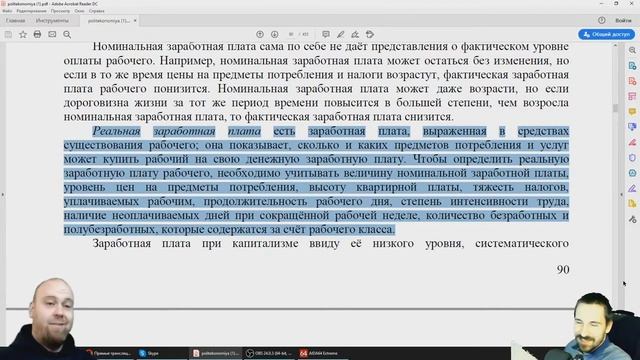640x360 pixels.
Task: Click the current page number field
Action: [291, 34]
